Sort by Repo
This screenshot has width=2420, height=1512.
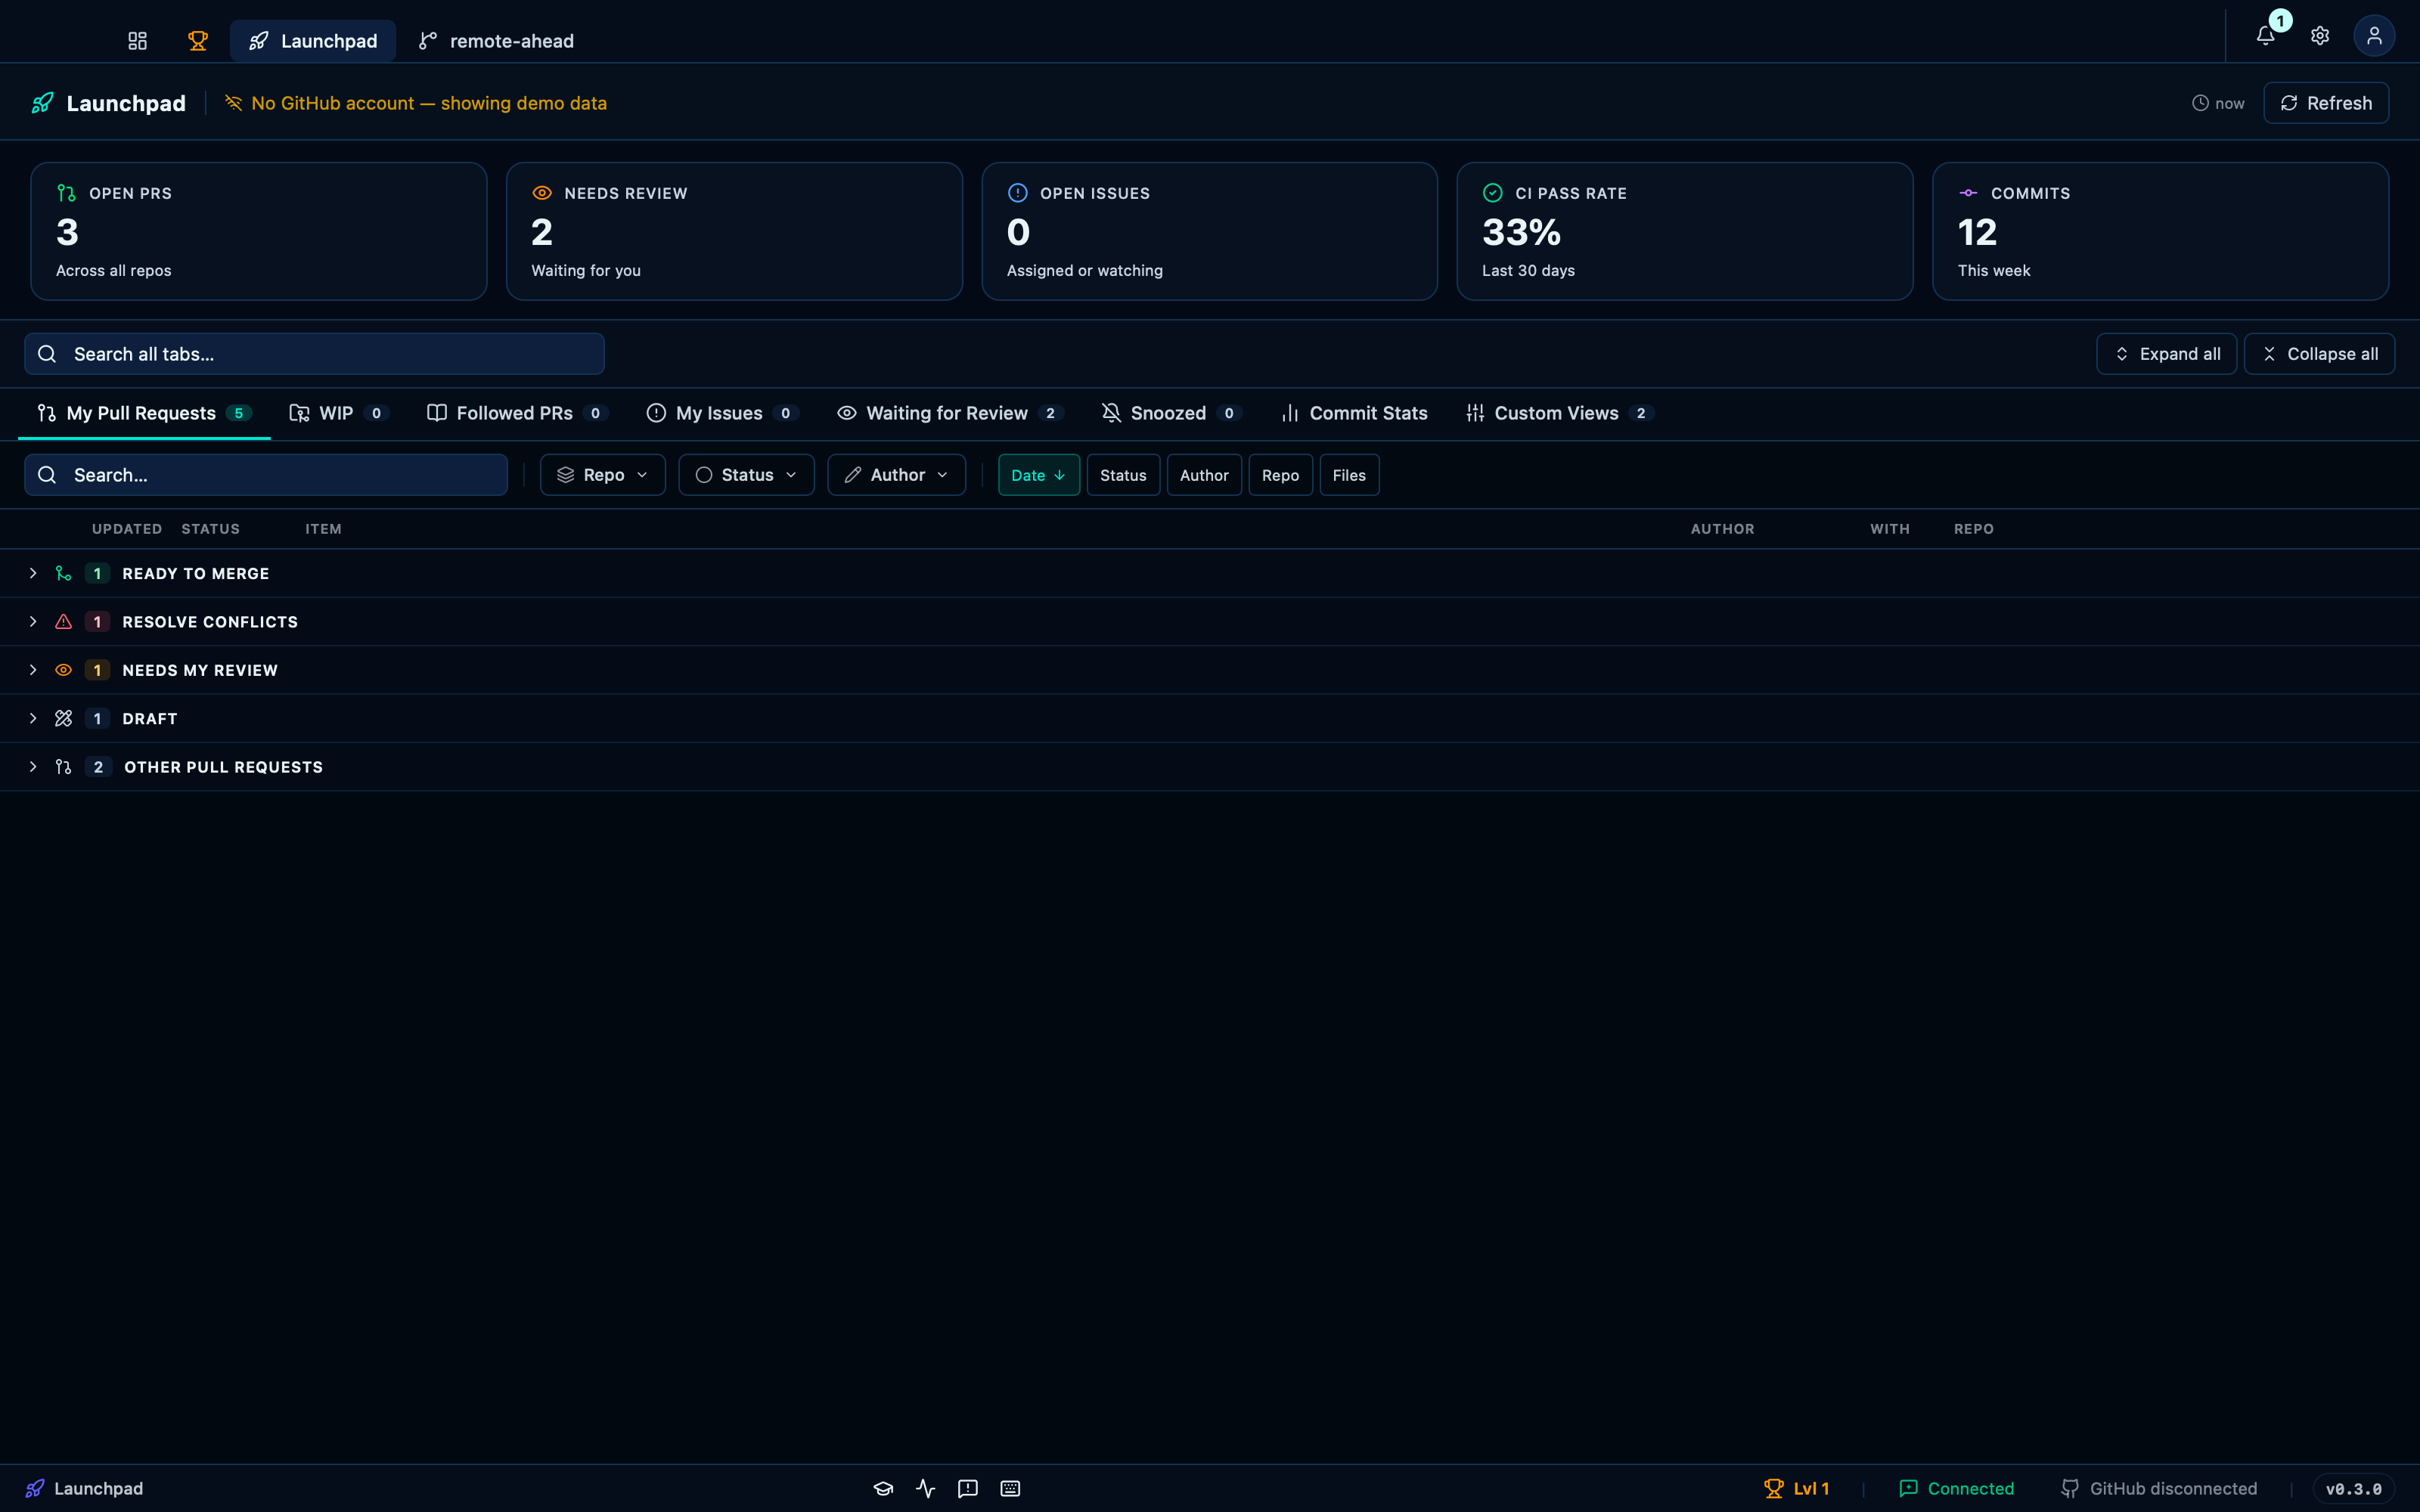1280,475
